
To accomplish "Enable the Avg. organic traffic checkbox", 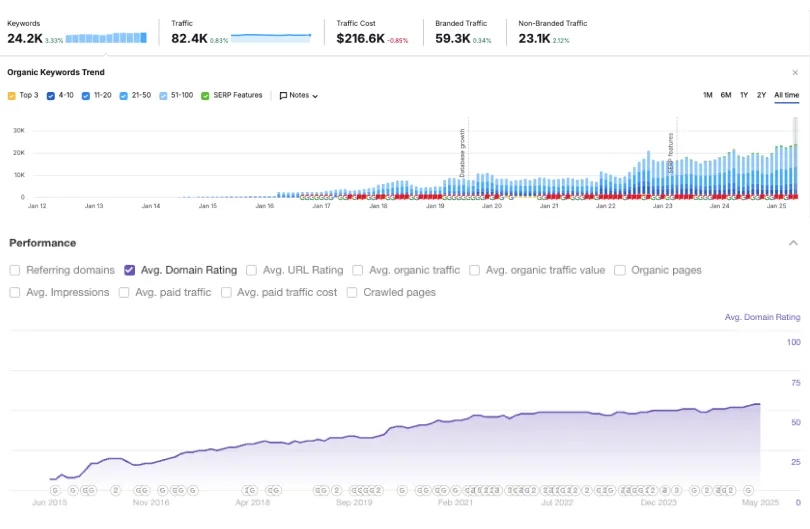I will point(357,270).
